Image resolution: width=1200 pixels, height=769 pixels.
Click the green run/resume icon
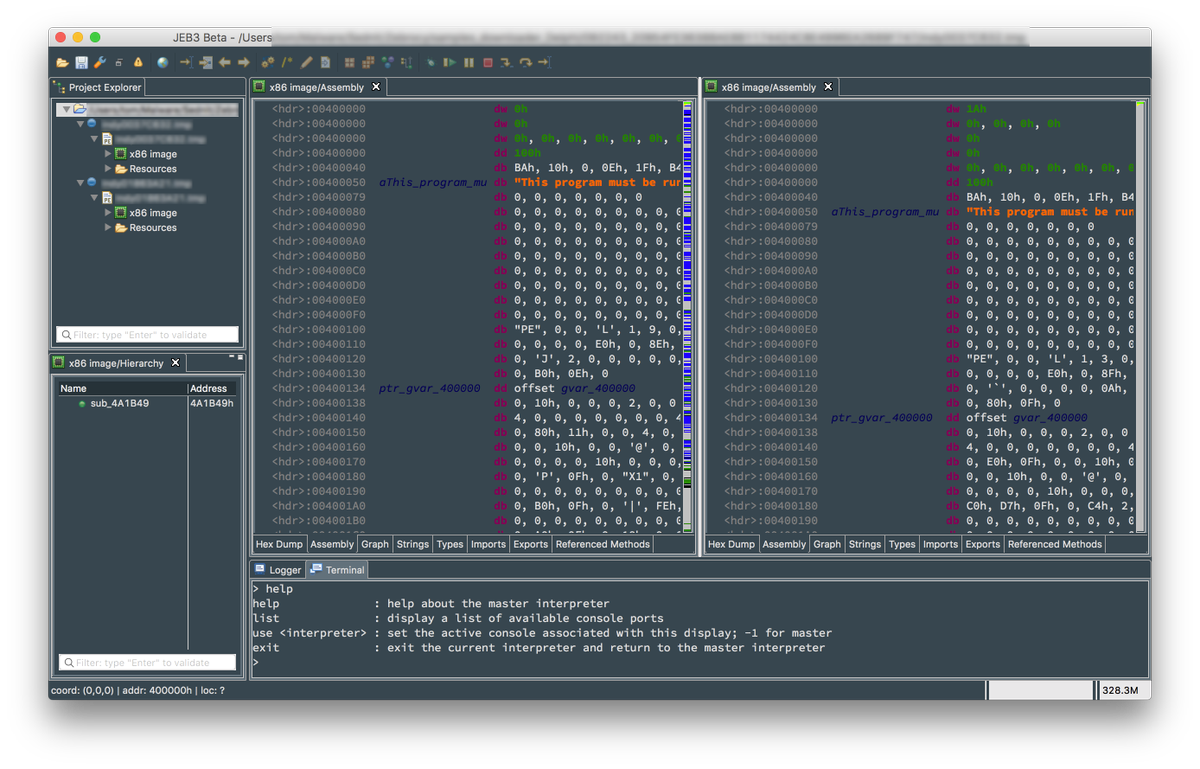click(450, 62)
